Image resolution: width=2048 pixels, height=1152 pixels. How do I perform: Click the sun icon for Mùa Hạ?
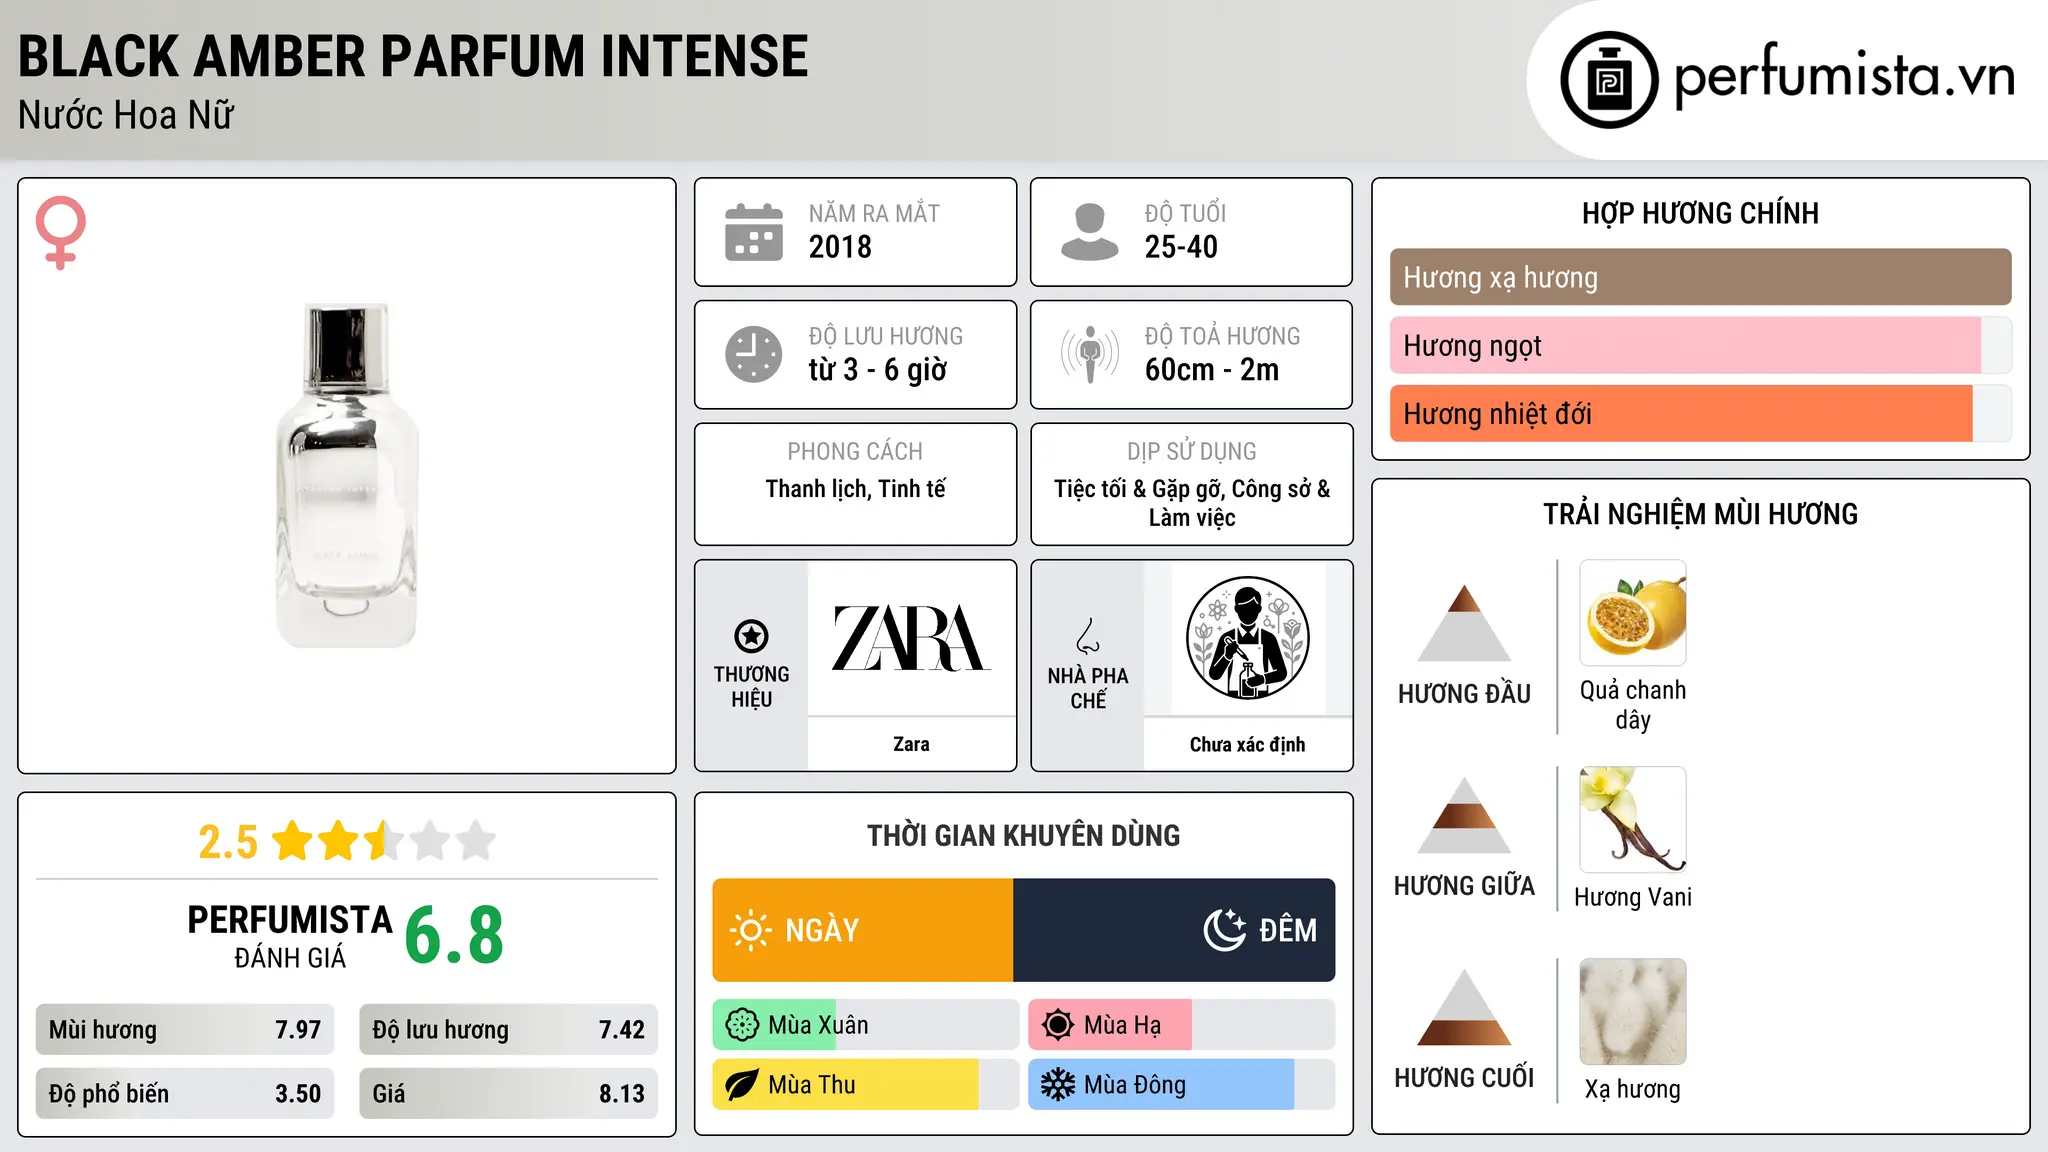pos(1058,1025)
